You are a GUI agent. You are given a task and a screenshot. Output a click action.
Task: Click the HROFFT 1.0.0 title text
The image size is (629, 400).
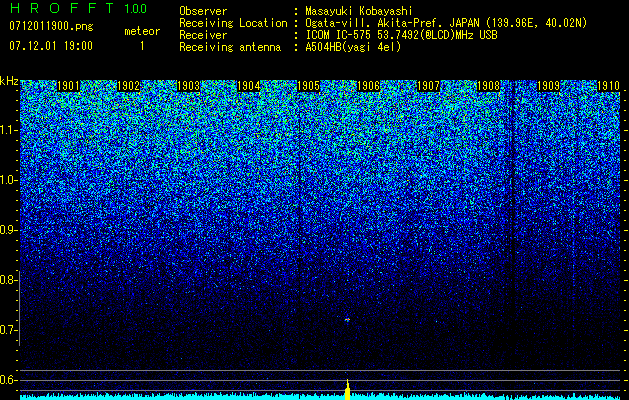(78, 8)
